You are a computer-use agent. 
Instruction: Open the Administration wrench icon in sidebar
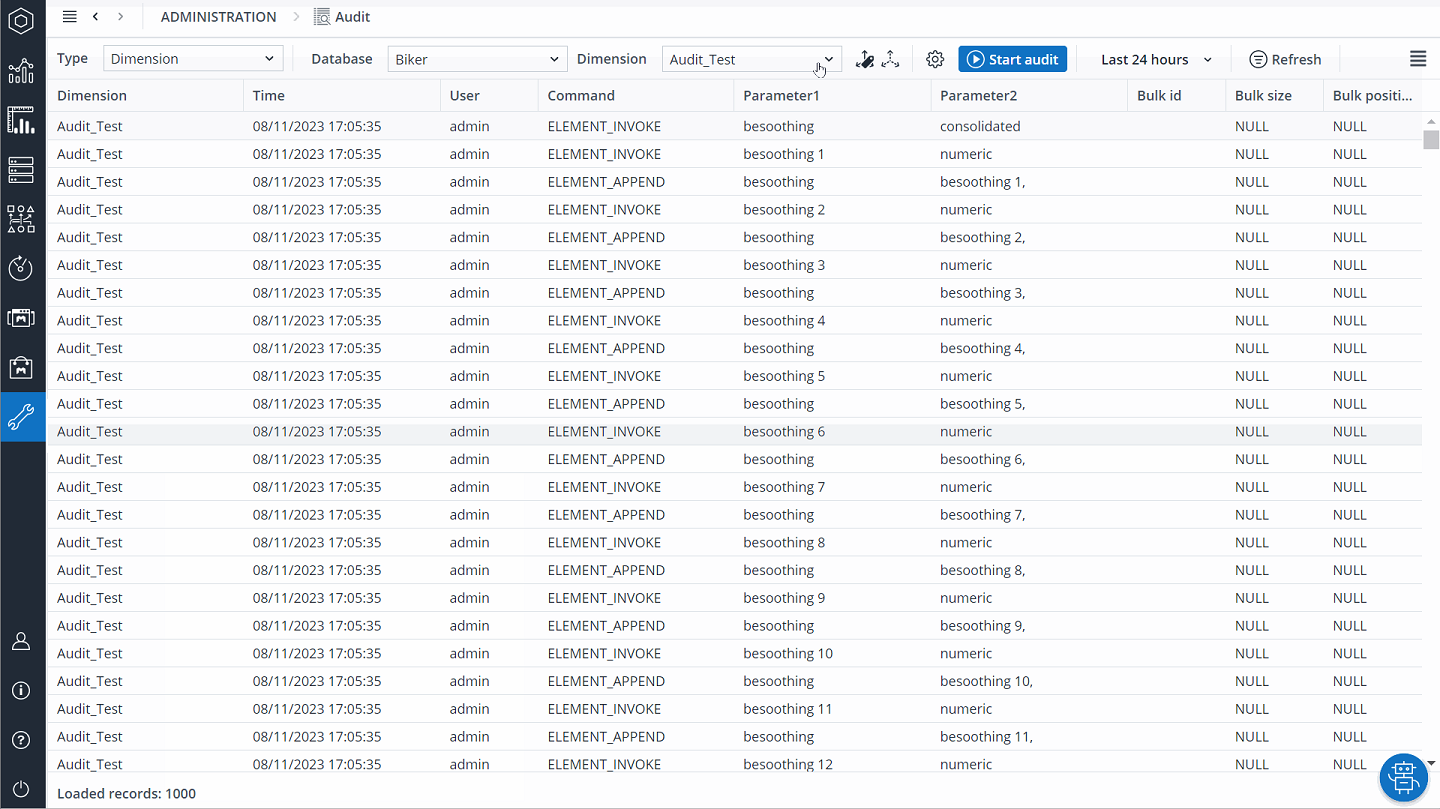tap(21, 417)
